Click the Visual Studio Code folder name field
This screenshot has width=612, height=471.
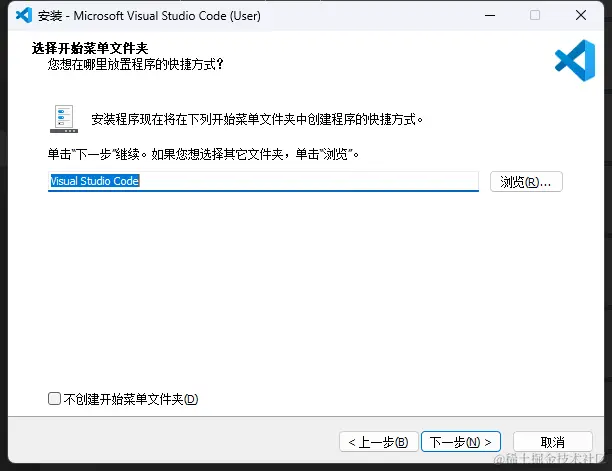[x=263, y=181]
